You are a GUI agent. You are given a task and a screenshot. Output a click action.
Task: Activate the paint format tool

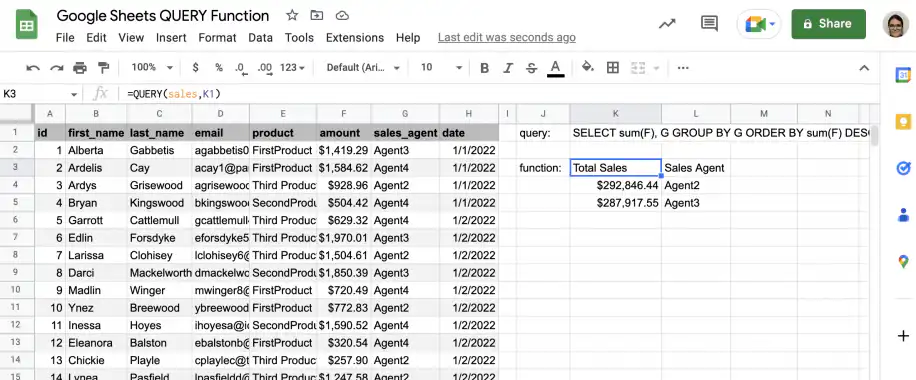point(103,68)
